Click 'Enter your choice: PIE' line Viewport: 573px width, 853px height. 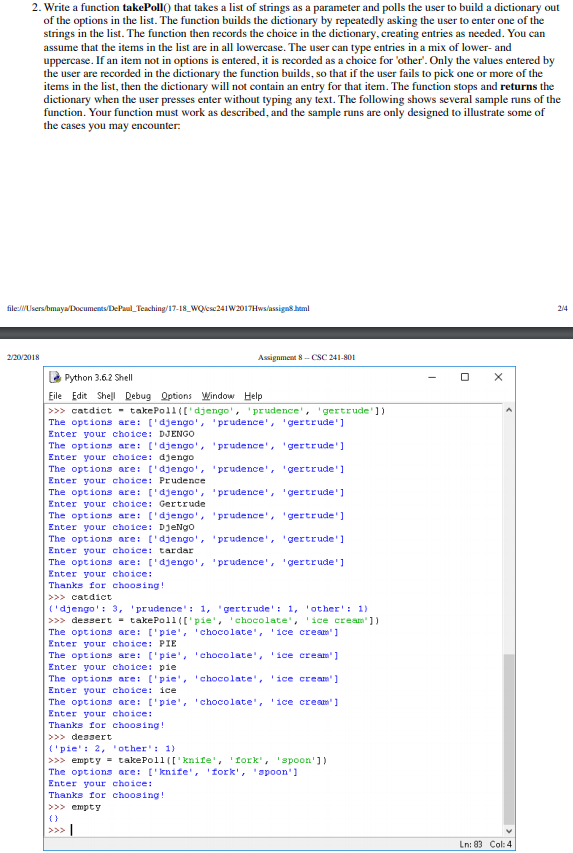113,644
